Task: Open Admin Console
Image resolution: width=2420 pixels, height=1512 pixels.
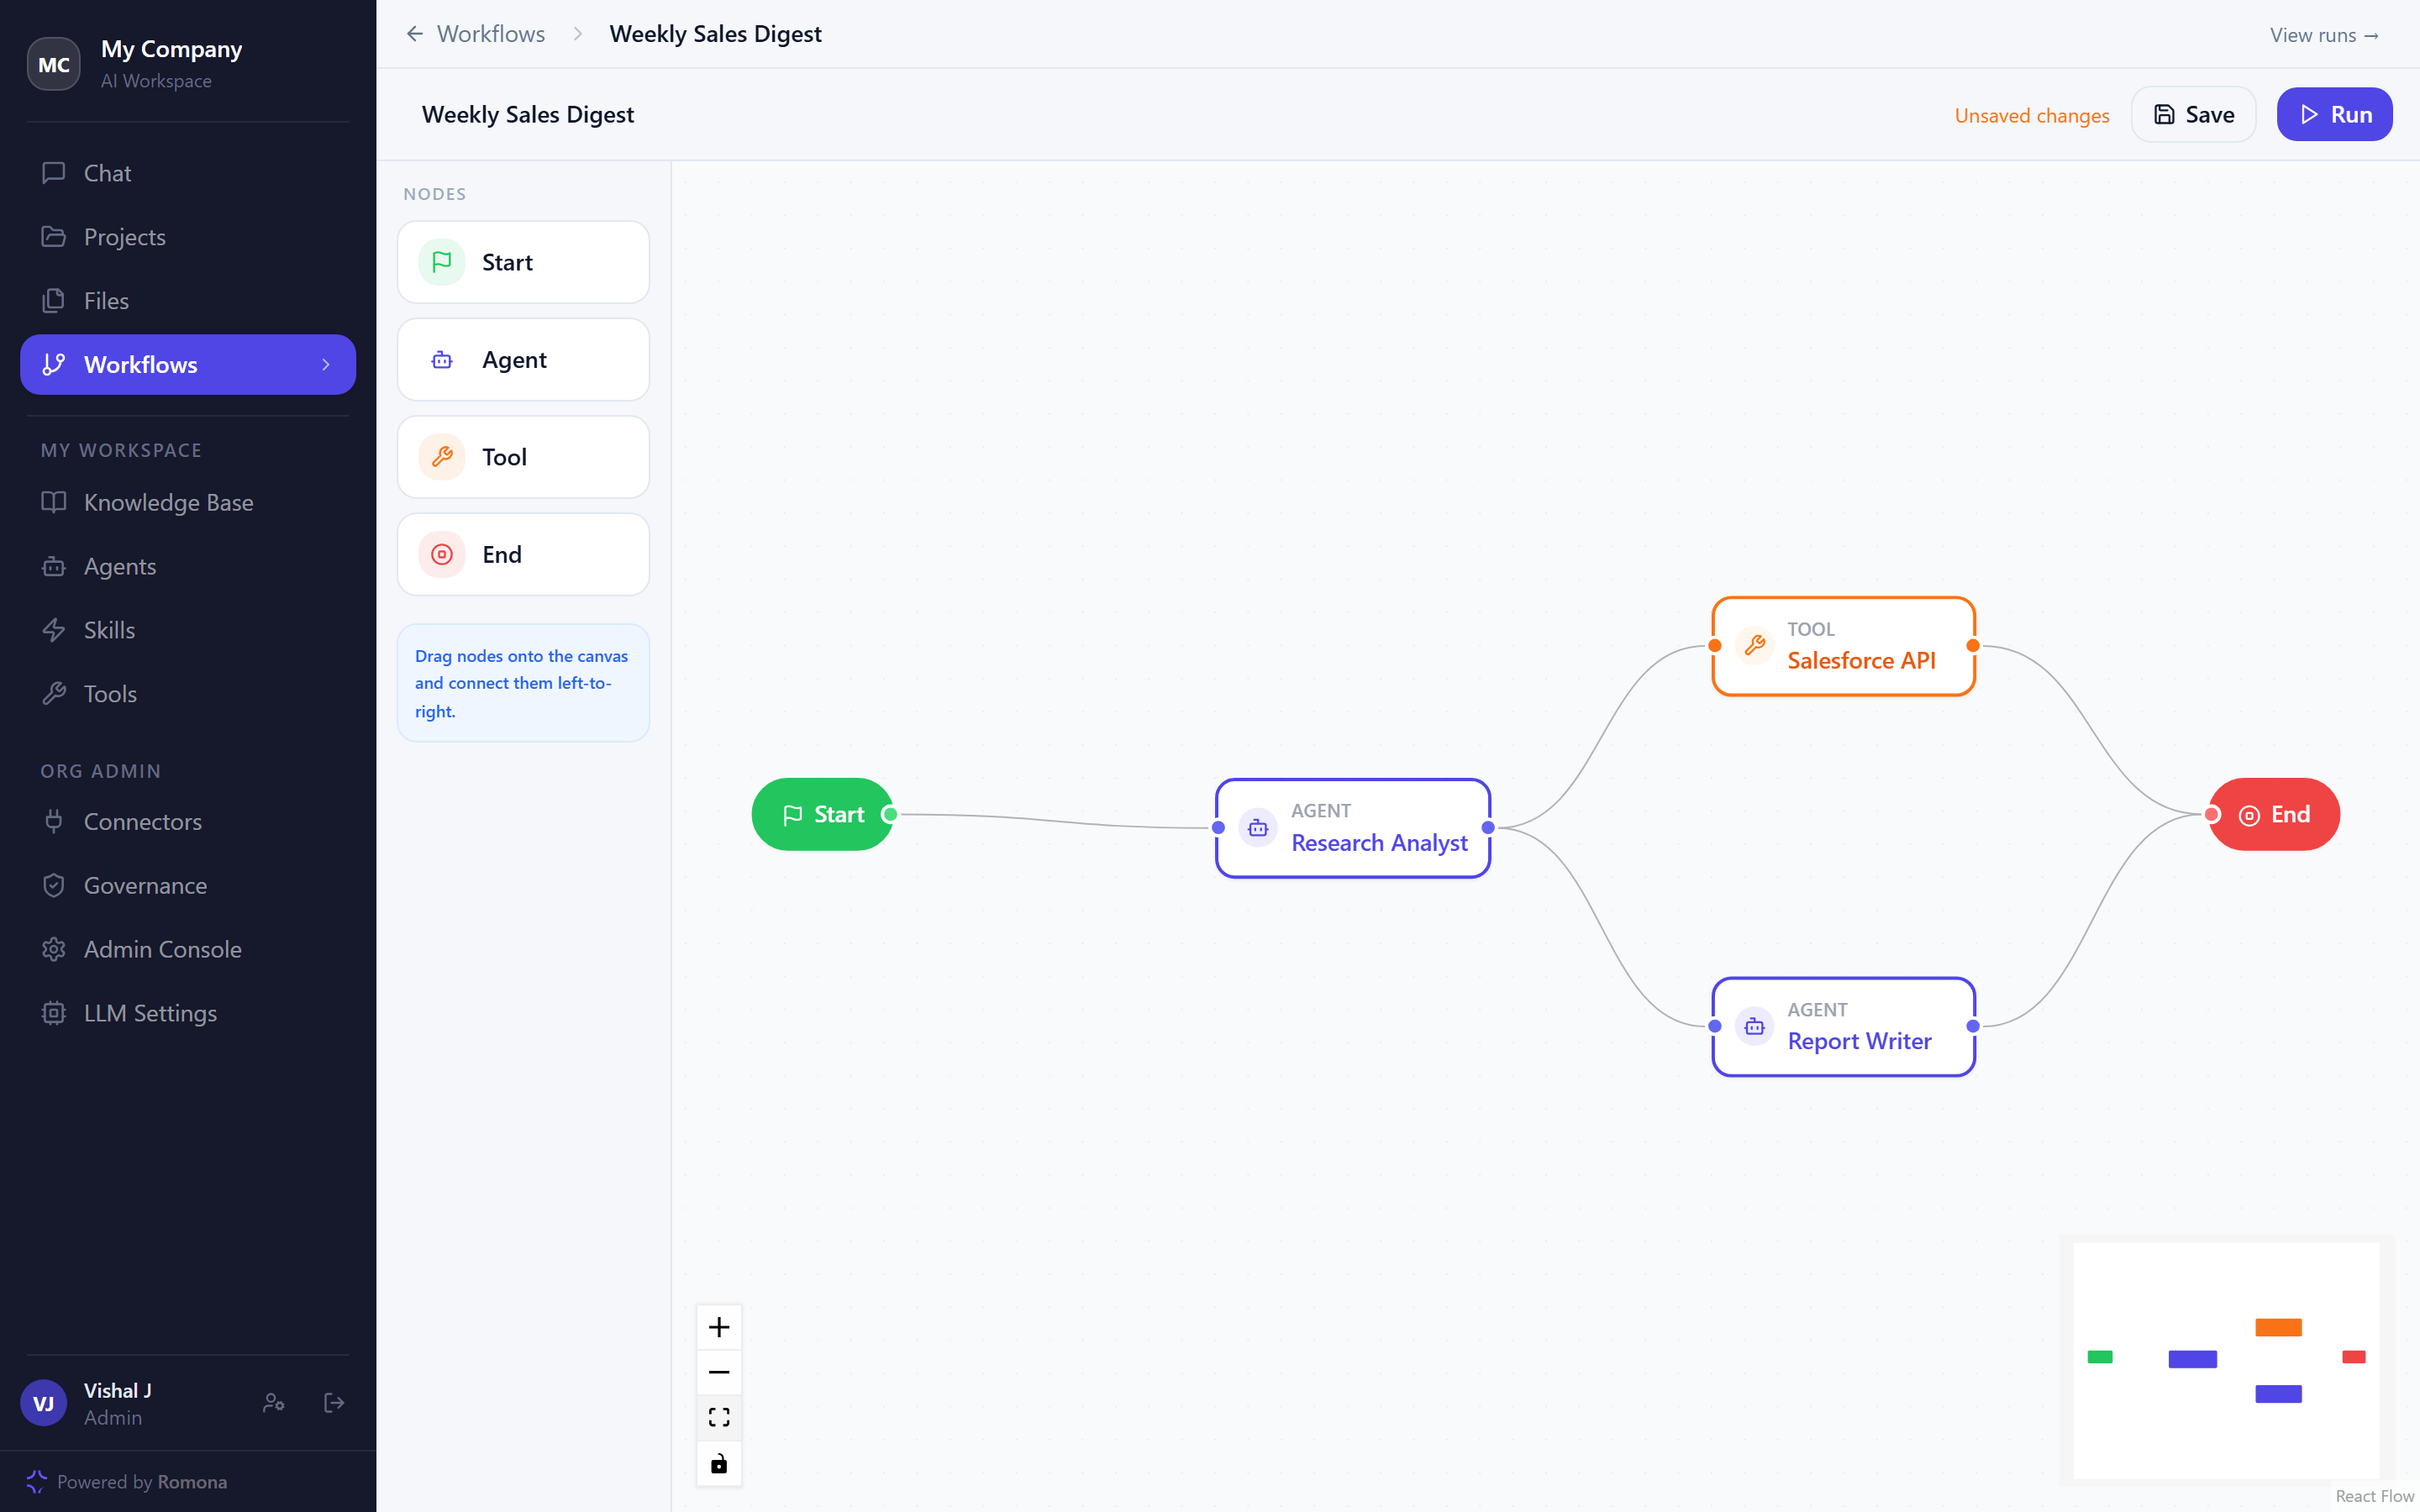Action: click(188, 949)
